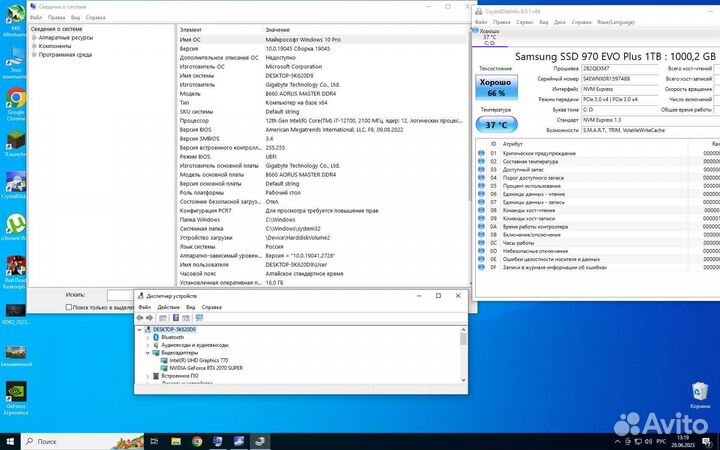Click the 'Этот компьютер' desktop icon
This screenshot has width=720, height=450.
tap(15, 62)
